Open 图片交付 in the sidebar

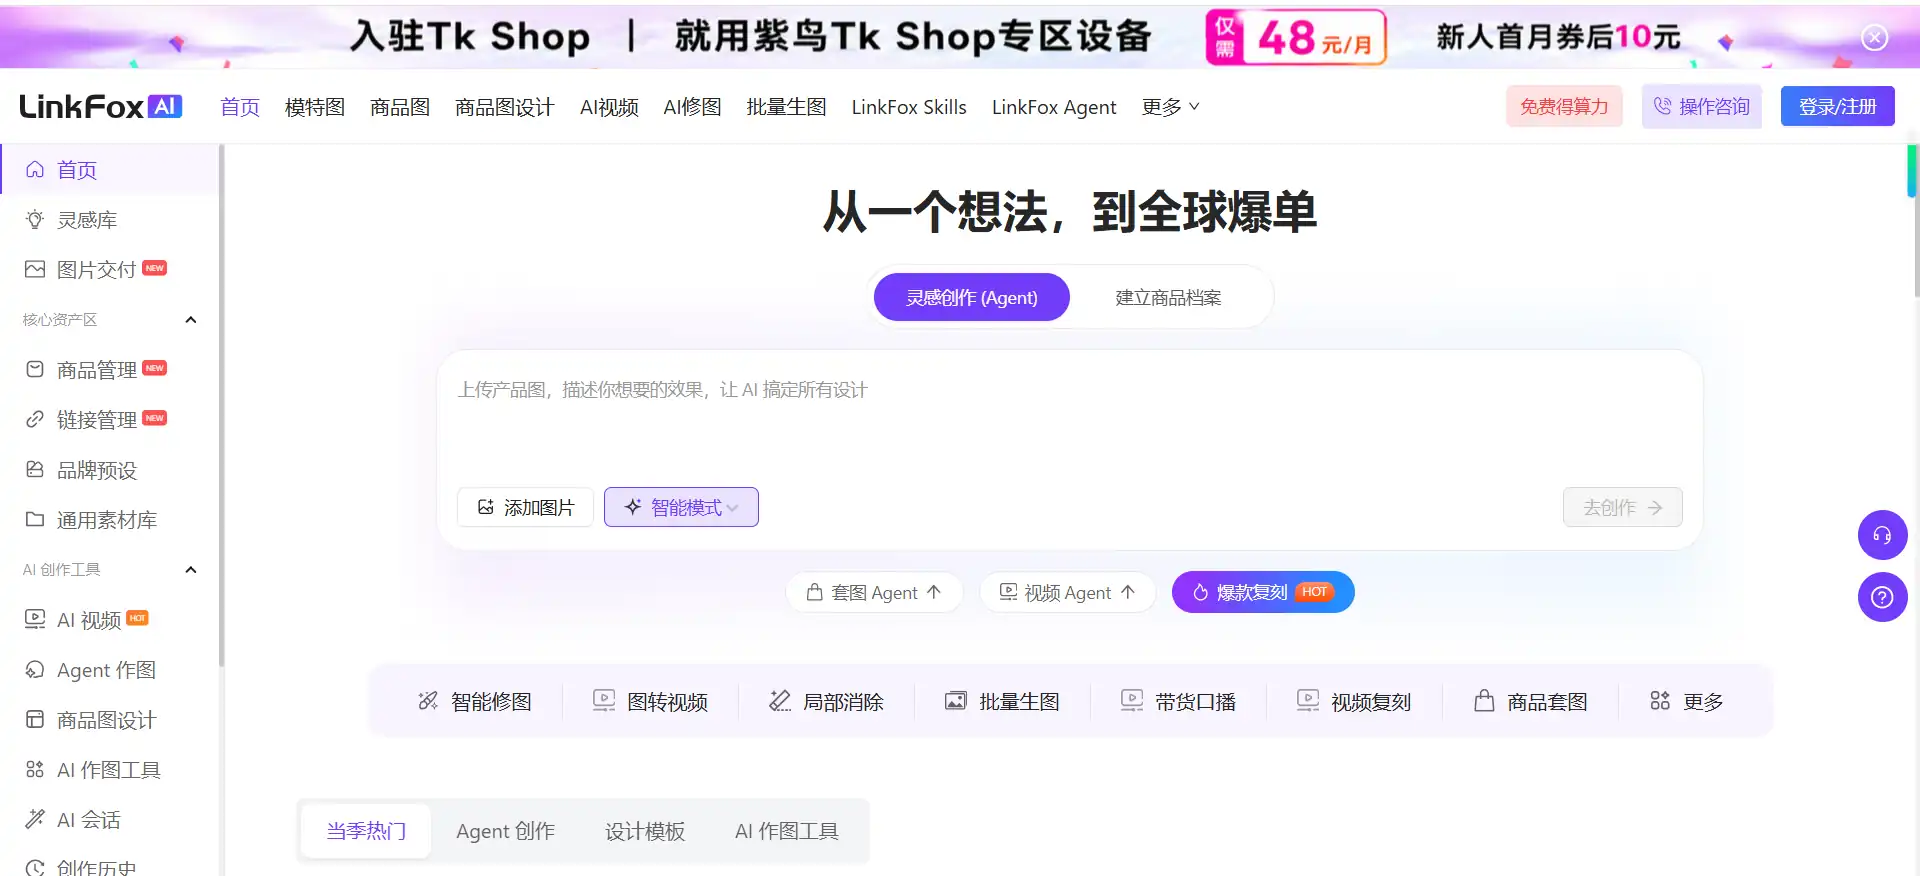(110, 270)
